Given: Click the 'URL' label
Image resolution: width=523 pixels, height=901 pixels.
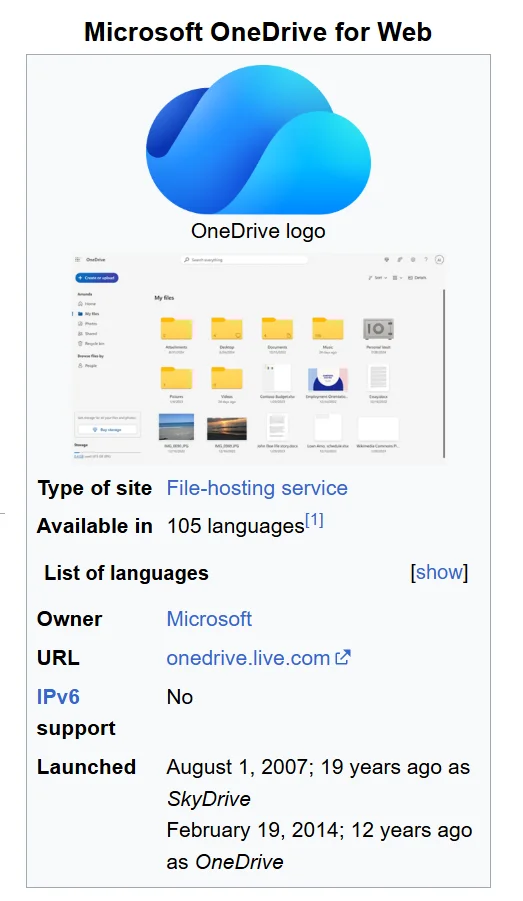Looking at the screenshot, I should click(58, 658).
